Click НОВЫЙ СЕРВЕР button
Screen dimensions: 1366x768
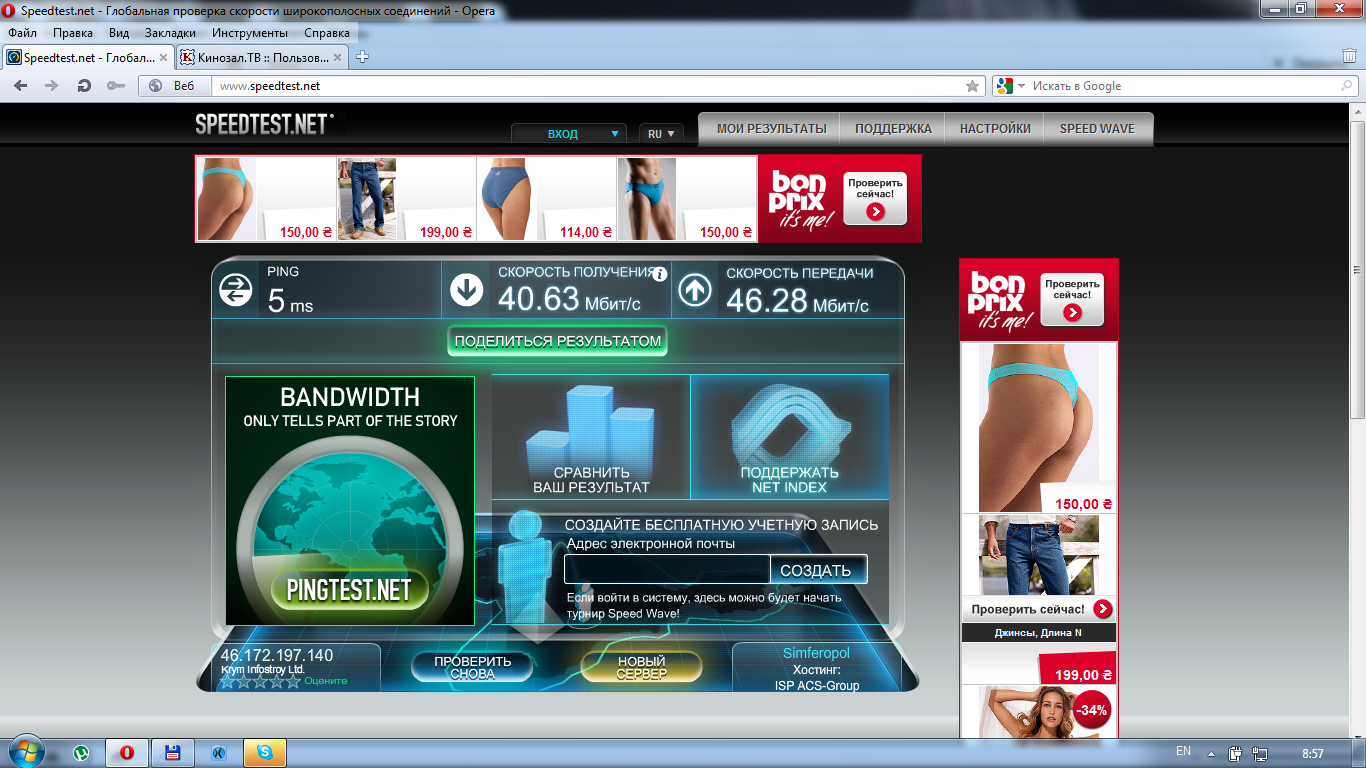[641, 667]
